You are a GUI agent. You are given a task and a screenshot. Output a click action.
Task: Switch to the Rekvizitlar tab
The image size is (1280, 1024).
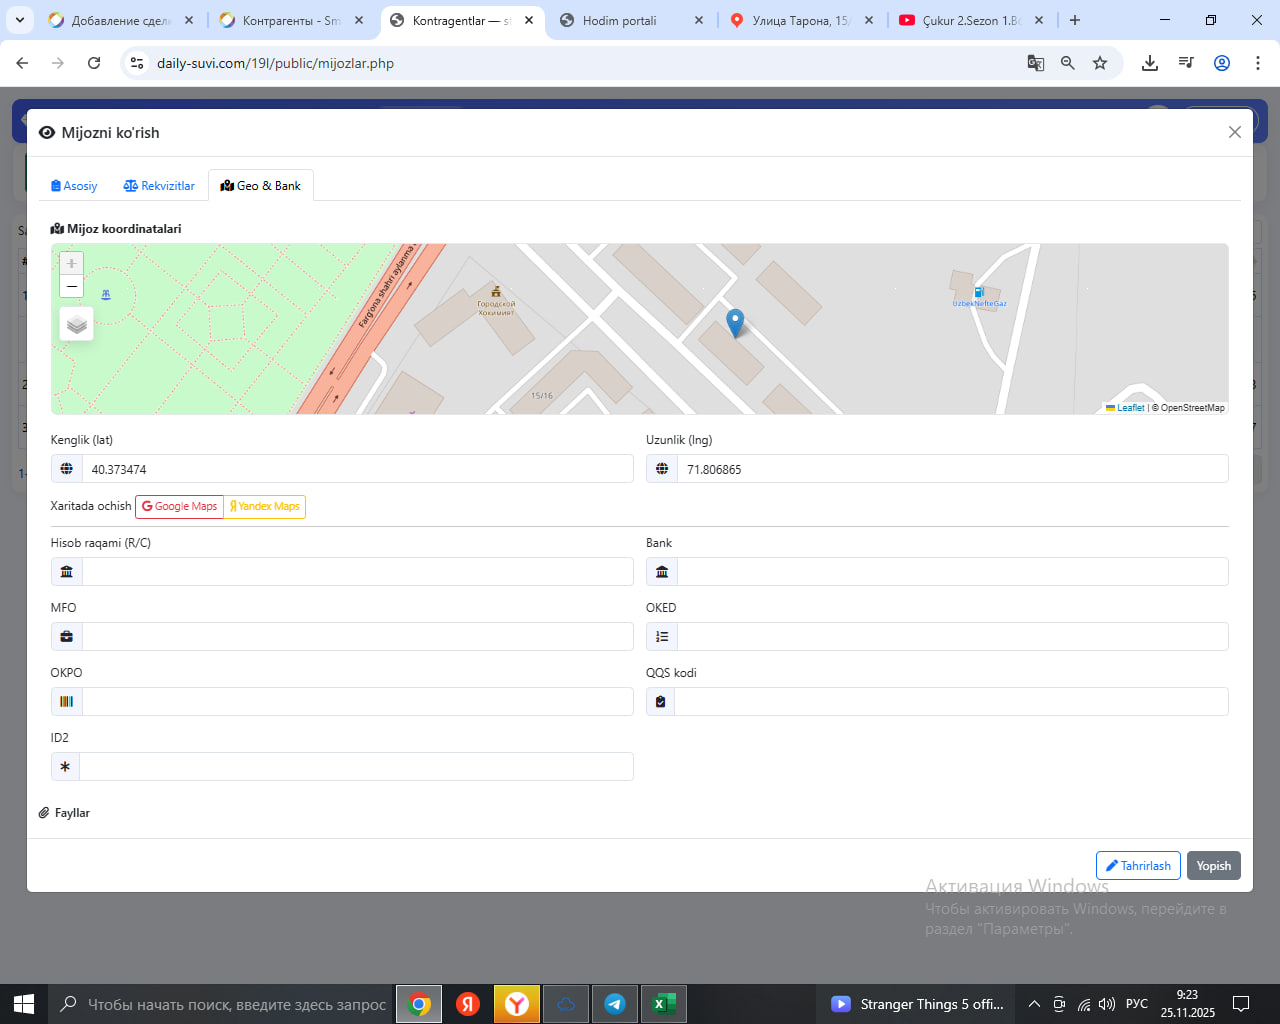159,186
